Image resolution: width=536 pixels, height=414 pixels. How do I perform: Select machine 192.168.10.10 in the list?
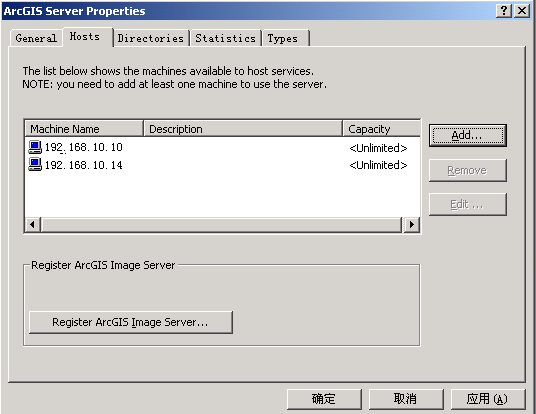(x=84, y=147)
